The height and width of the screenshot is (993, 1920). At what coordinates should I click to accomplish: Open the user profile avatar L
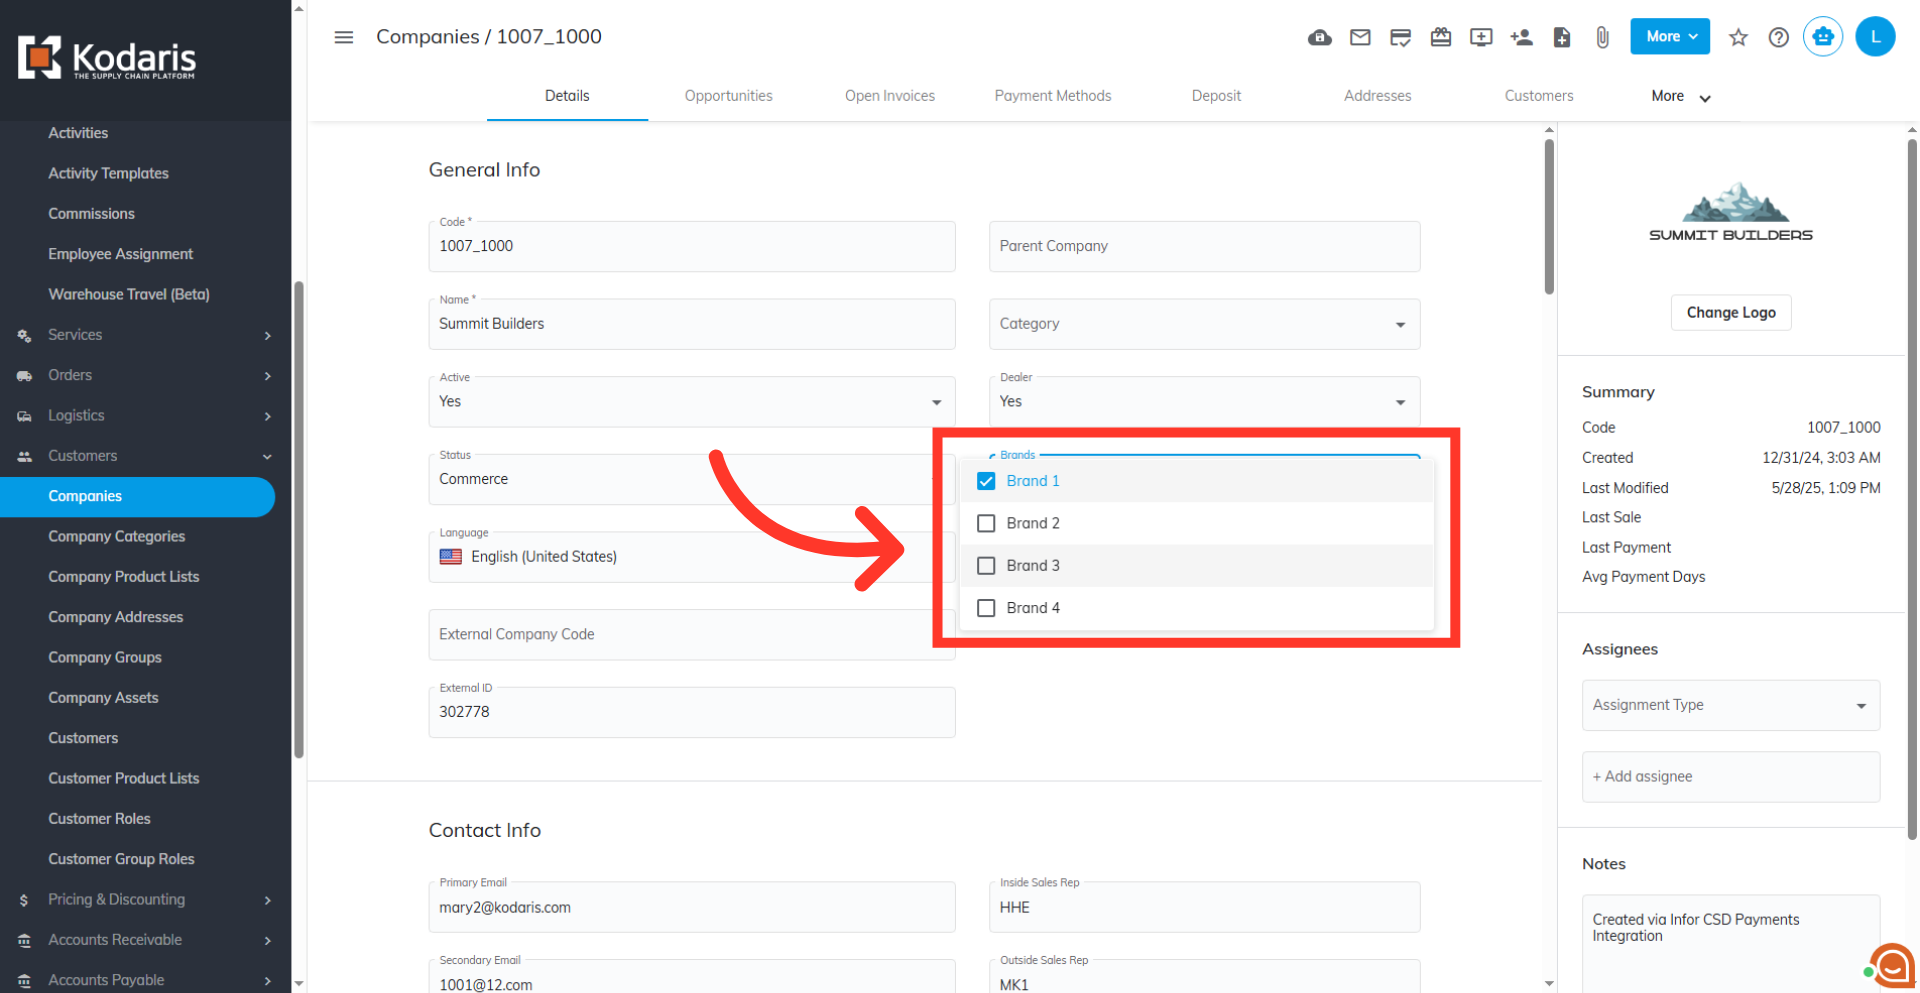coord(1875,37)
